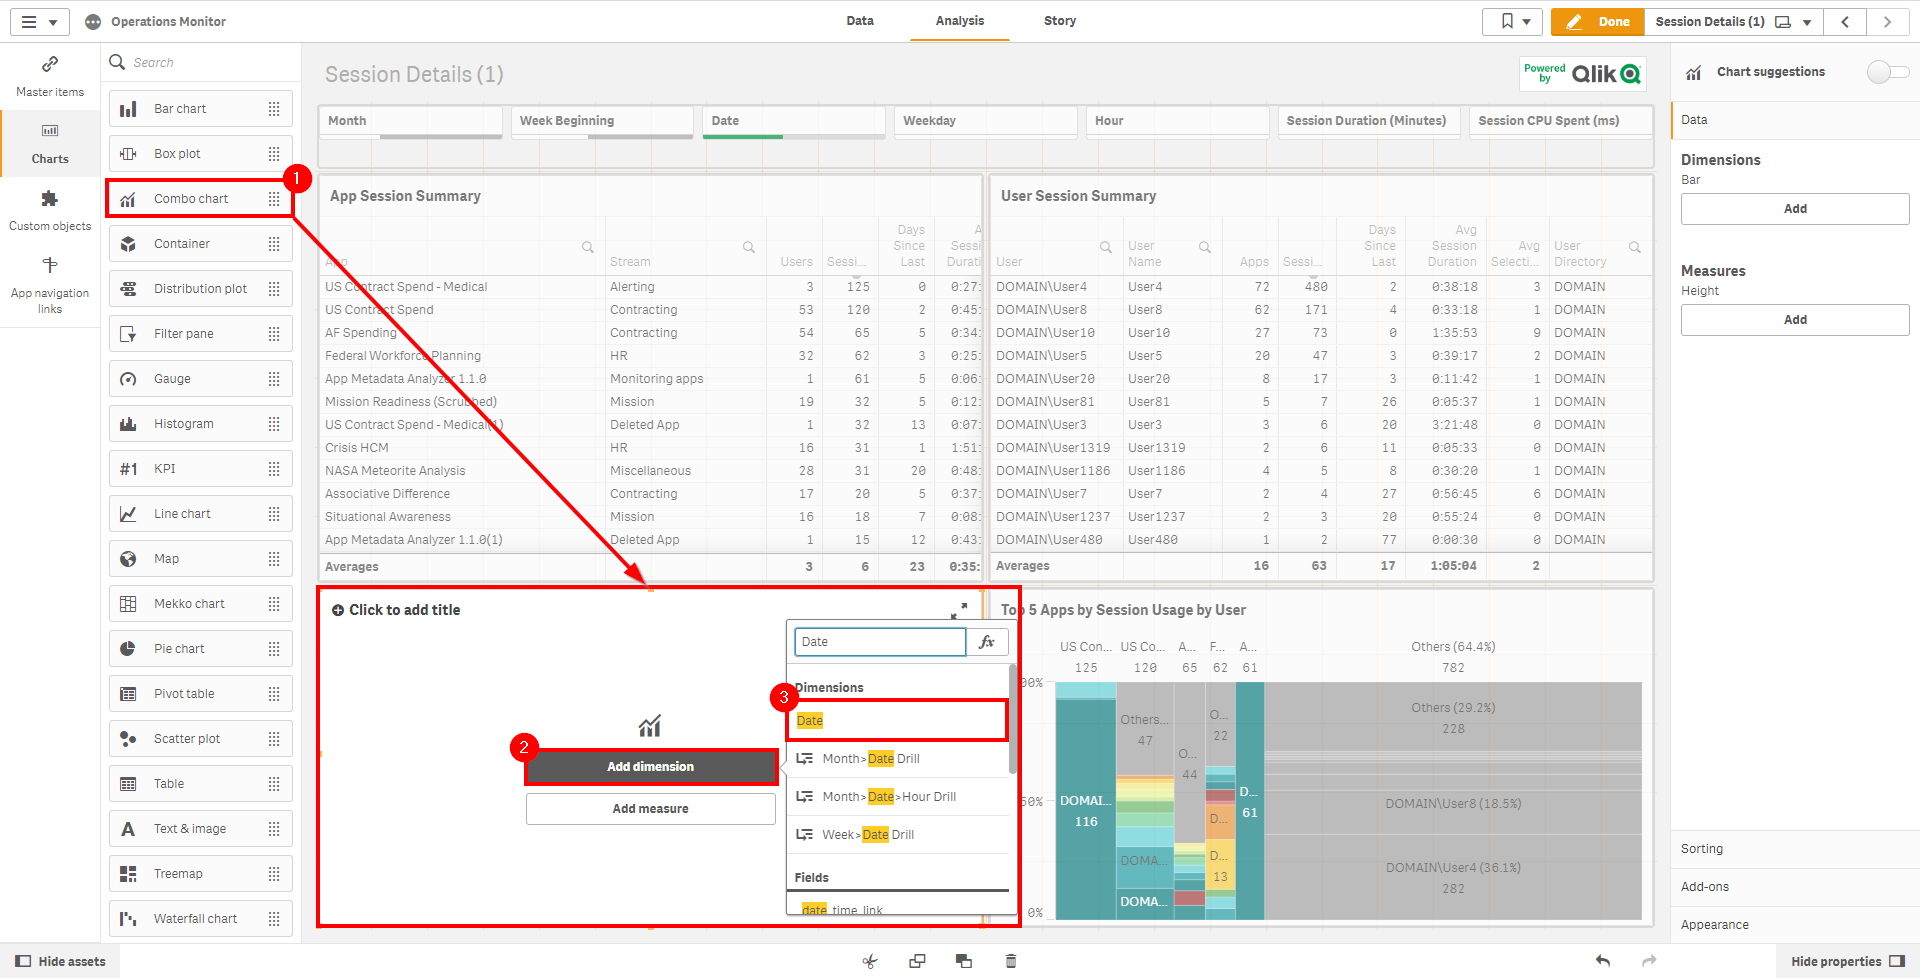Screen dimensions: 1920x978
Task: Toggle Hide assets panel
Action: (x=60, y=961)
